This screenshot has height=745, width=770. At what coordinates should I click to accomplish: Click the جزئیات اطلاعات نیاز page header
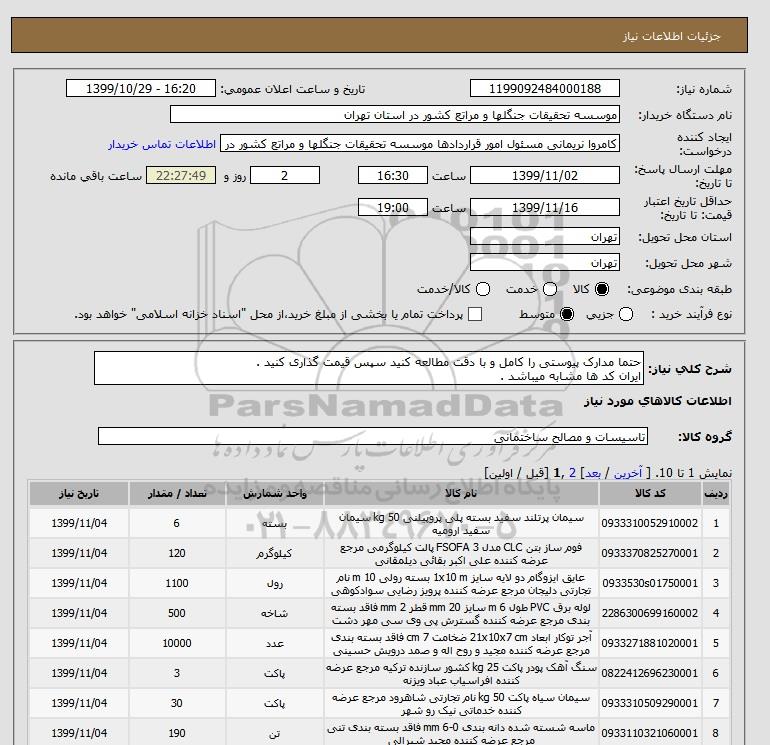click(672, 36)
